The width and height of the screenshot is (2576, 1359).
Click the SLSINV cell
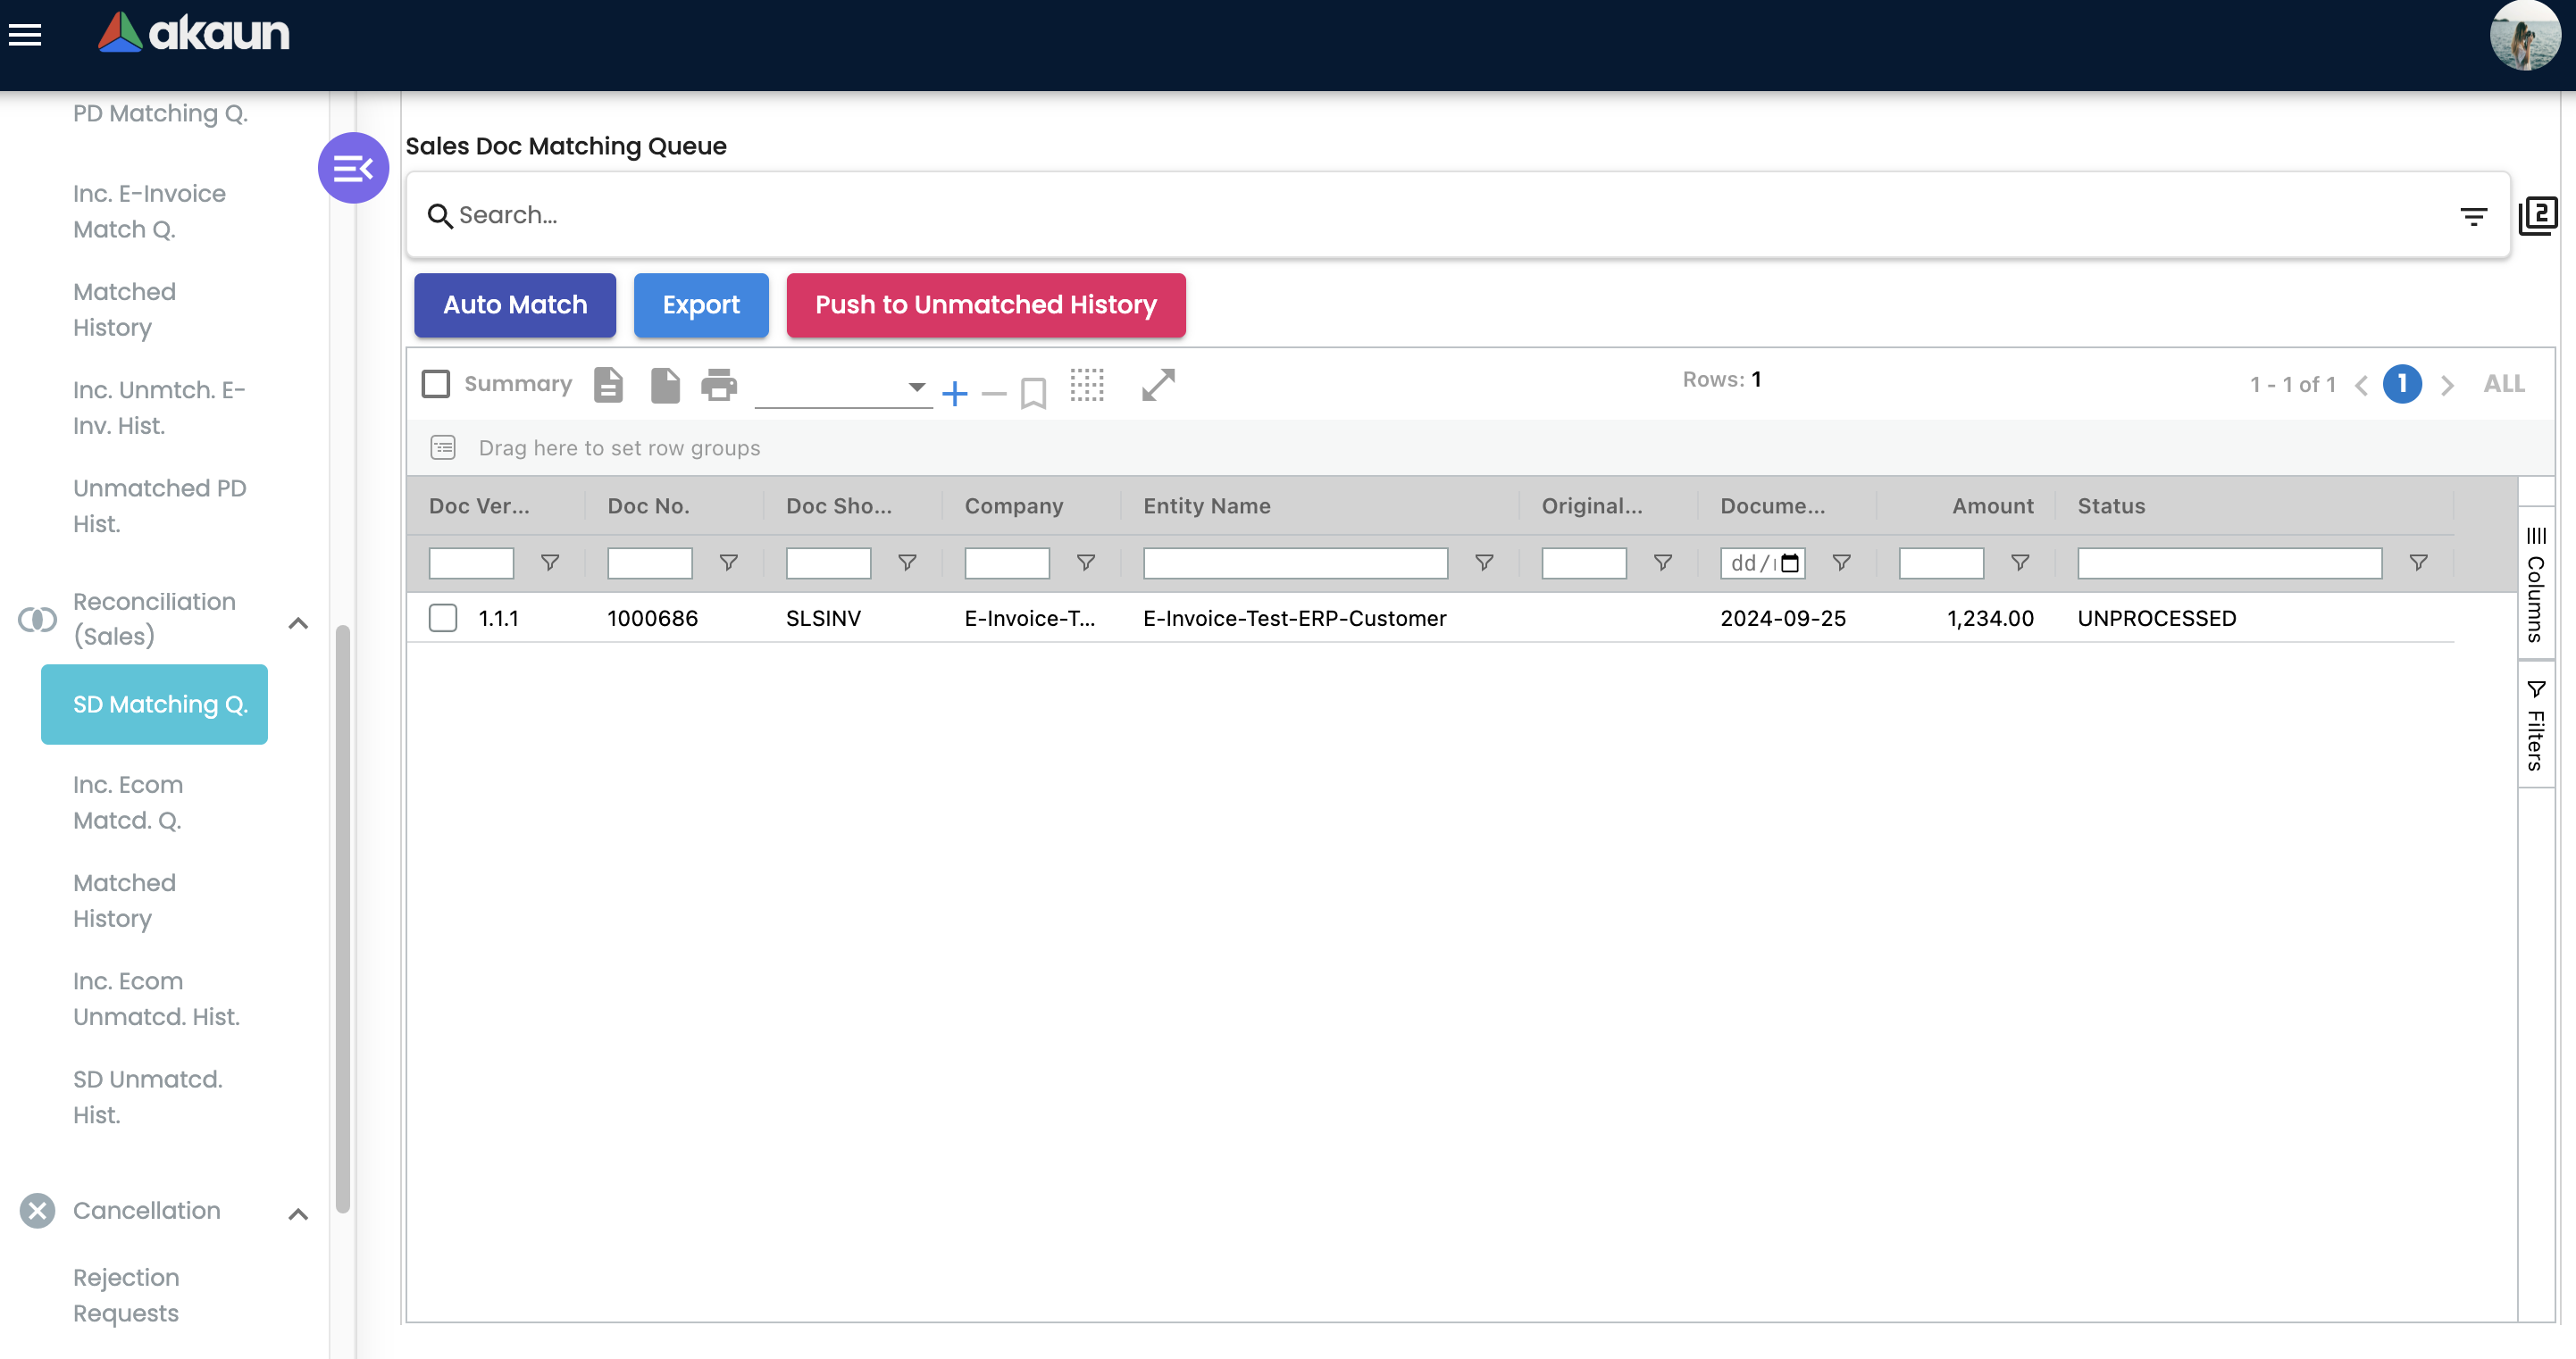point(823,618)
